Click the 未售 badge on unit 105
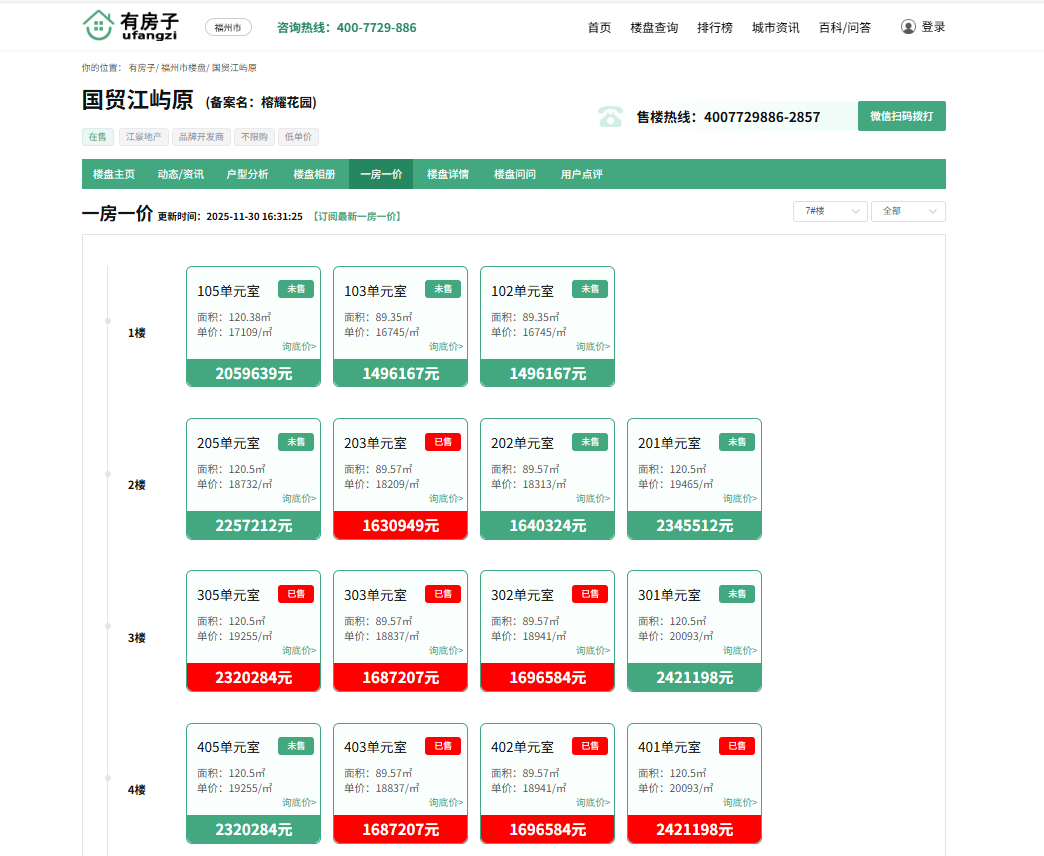Image resolution: width=1044 pixels, height=856 pixels. click(x=295, y=289)
